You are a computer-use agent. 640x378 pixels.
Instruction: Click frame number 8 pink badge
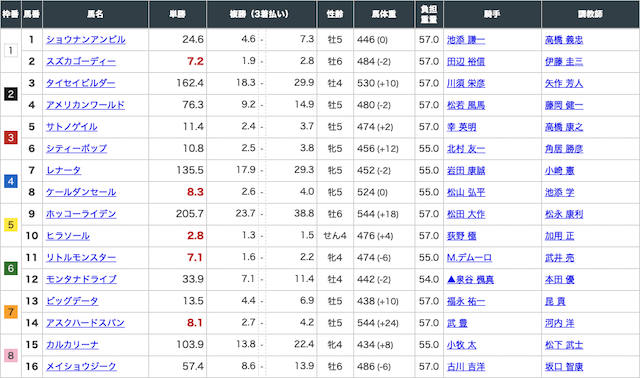[x=11, y=356]
